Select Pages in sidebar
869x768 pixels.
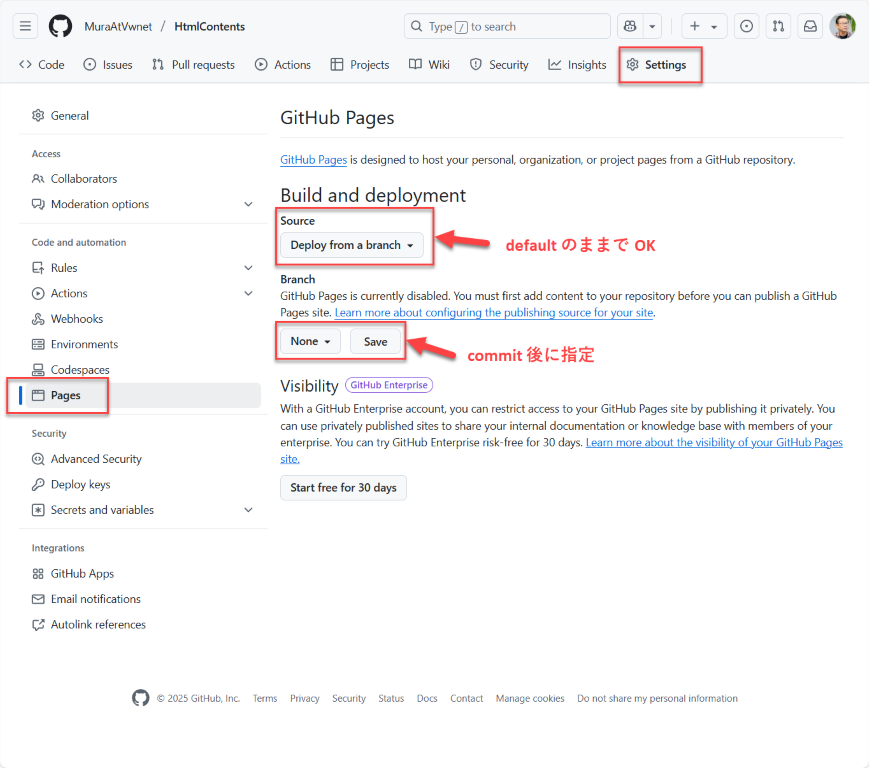(143, 396)
